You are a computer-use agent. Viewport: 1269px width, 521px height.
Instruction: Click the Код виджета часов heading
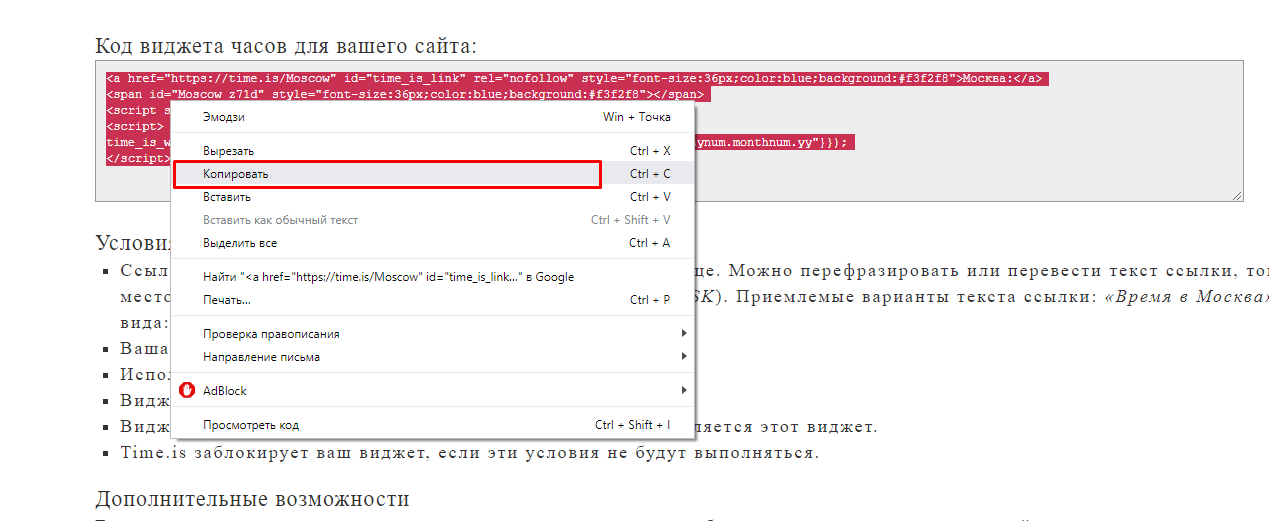pos(286,46)
